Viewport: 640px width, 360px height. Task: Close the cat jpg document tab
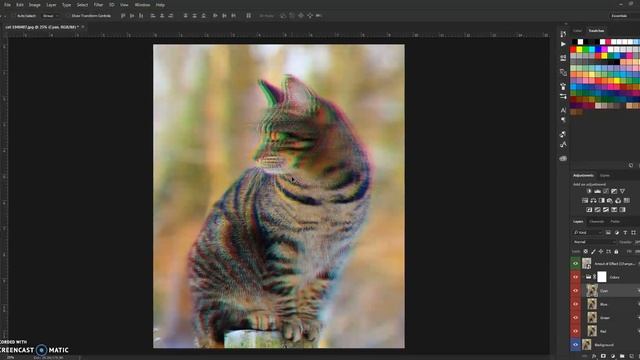(x=83, y=27)
